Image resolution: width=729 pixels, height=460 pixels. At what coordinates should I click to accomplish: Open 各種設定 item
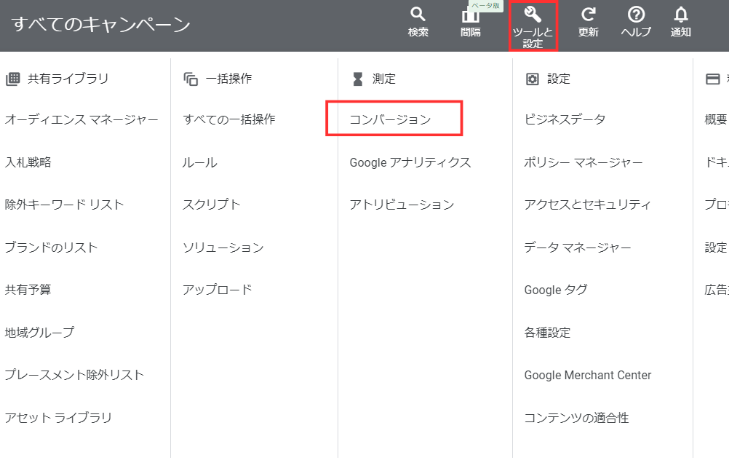pyautogui.click(x=547, y=333)
